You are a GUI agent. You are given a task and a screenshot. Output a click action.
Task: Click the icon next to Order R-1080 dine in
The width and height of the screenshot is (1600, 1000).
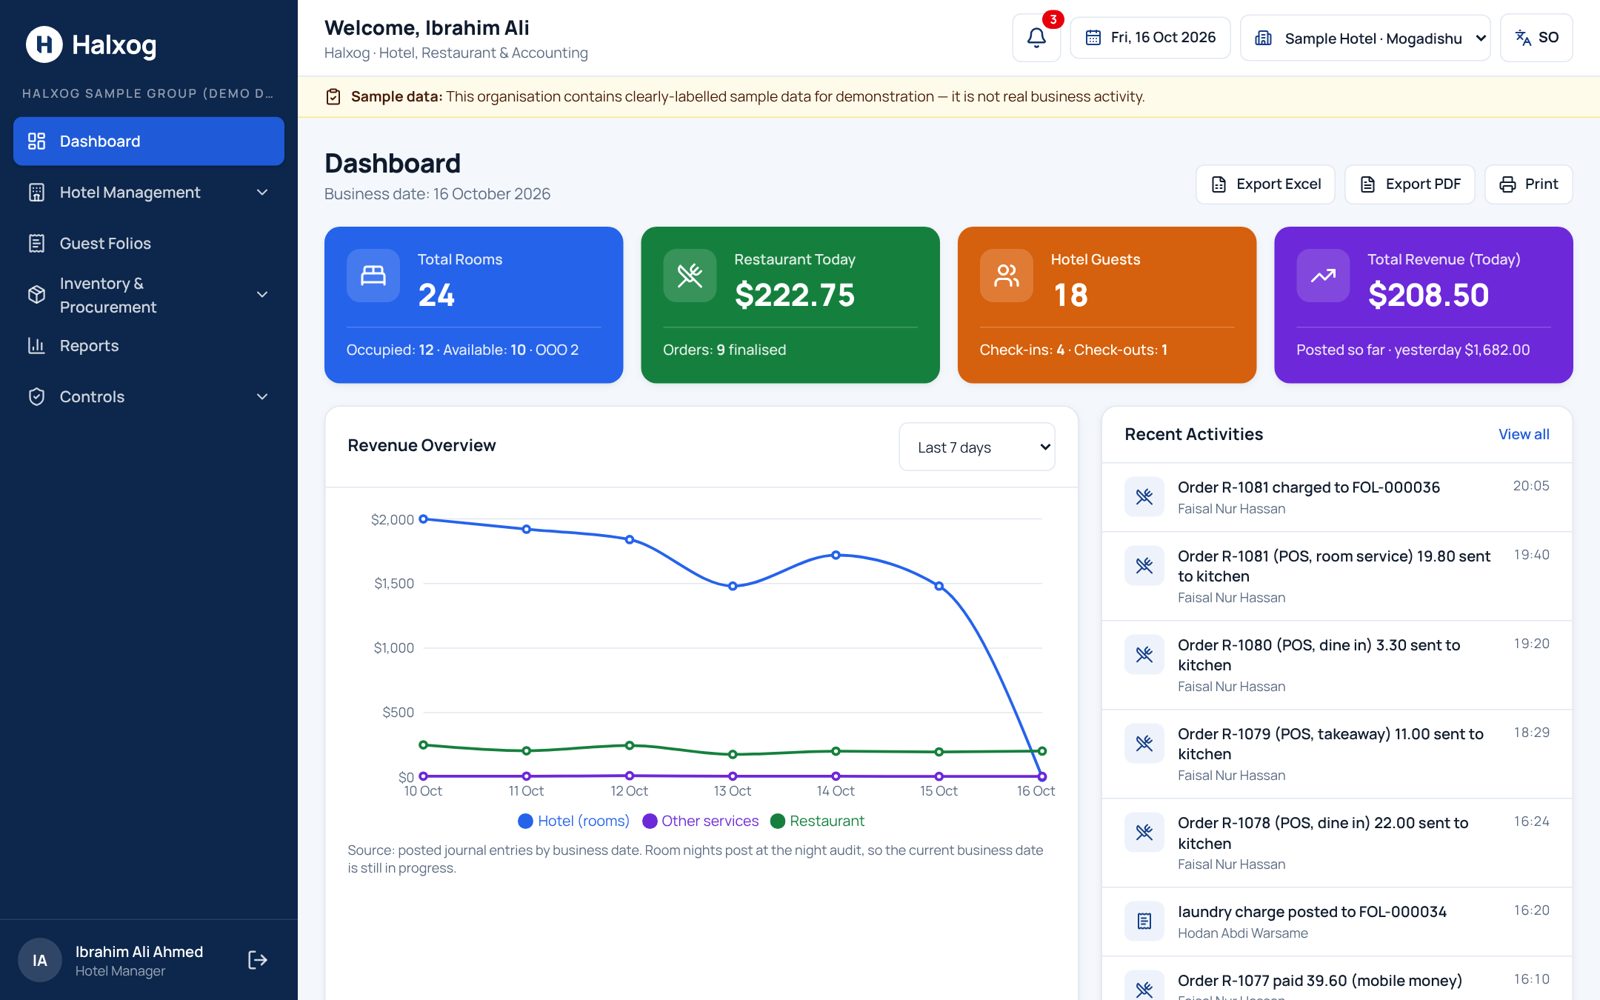coord(1144,655)
